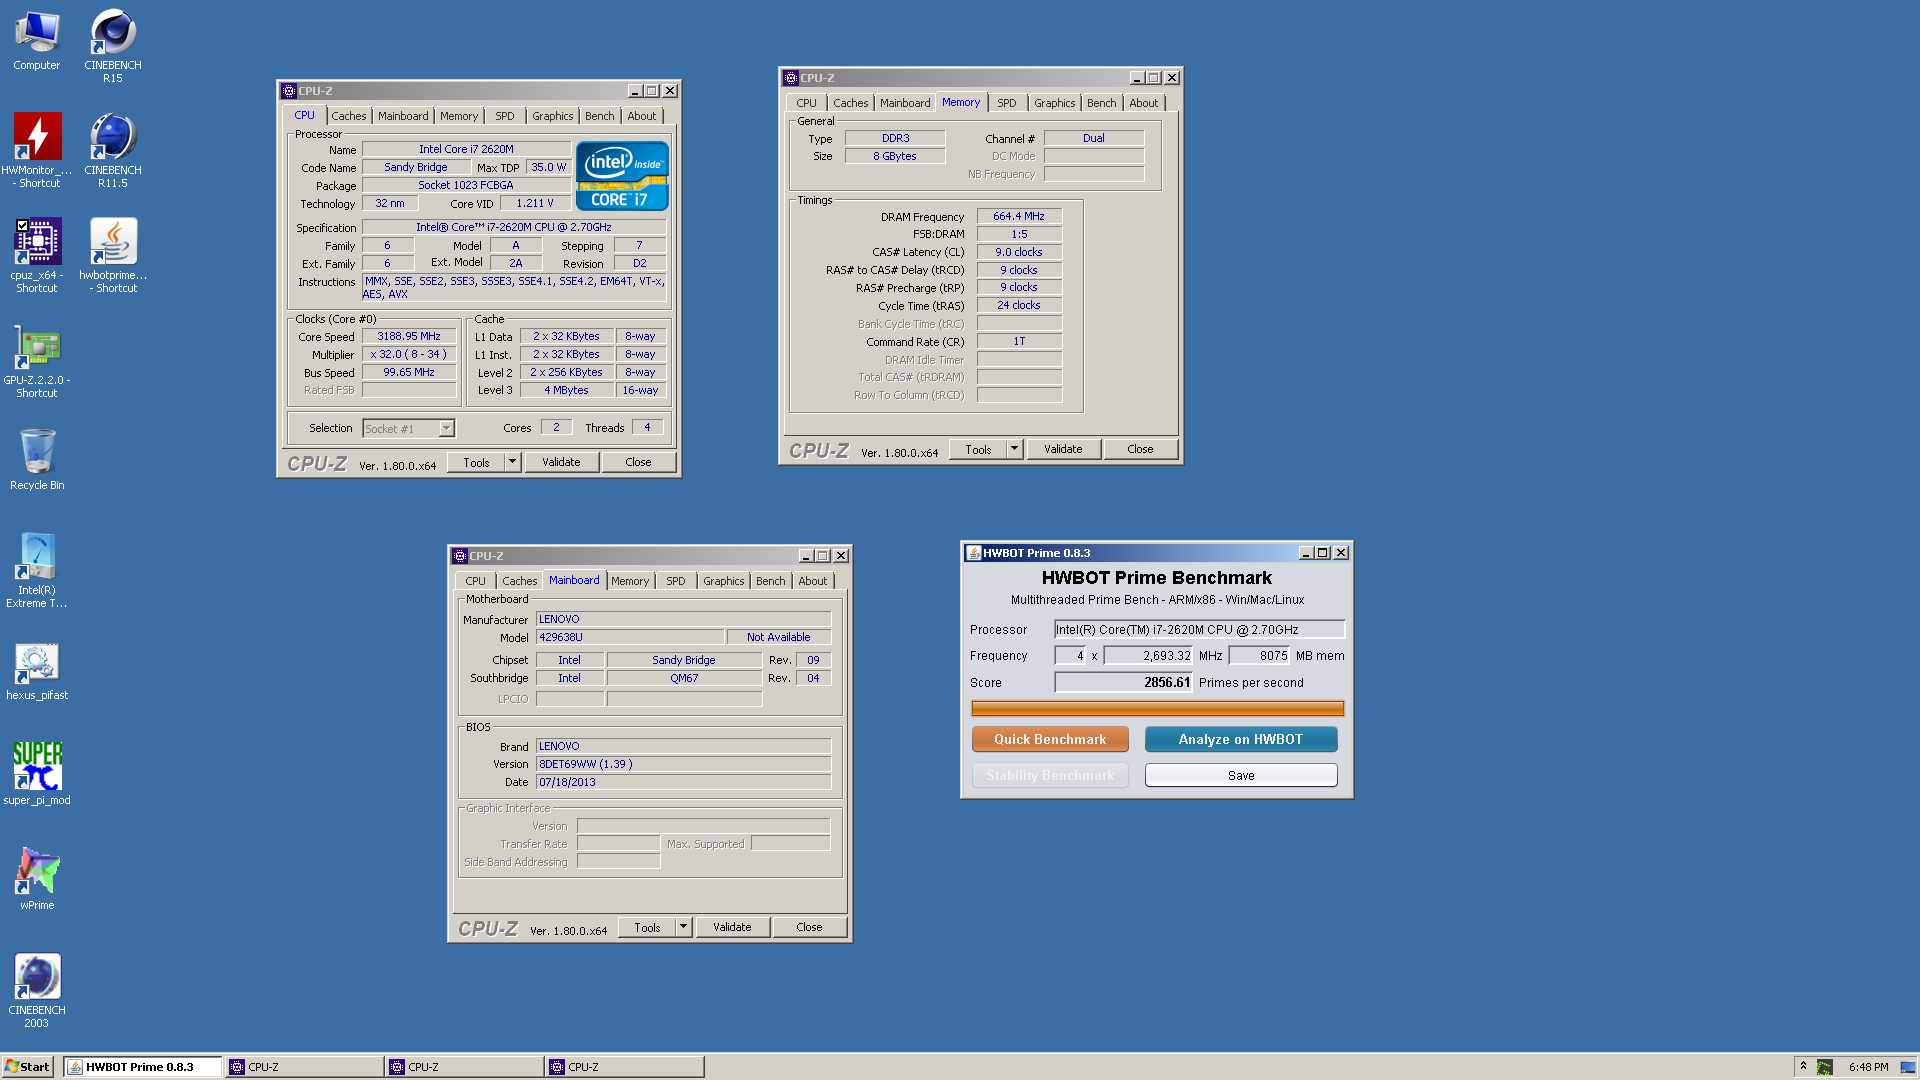Click the Instructions list in CPU window

point(514,288)
